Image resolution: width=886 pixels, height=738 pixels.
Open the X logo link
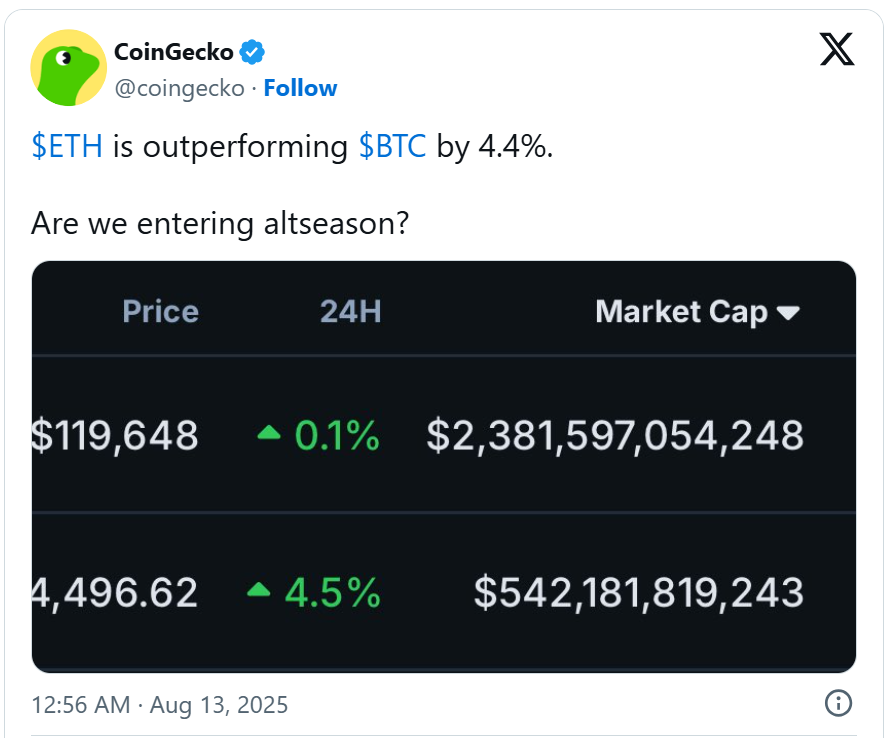click(837, 50)
